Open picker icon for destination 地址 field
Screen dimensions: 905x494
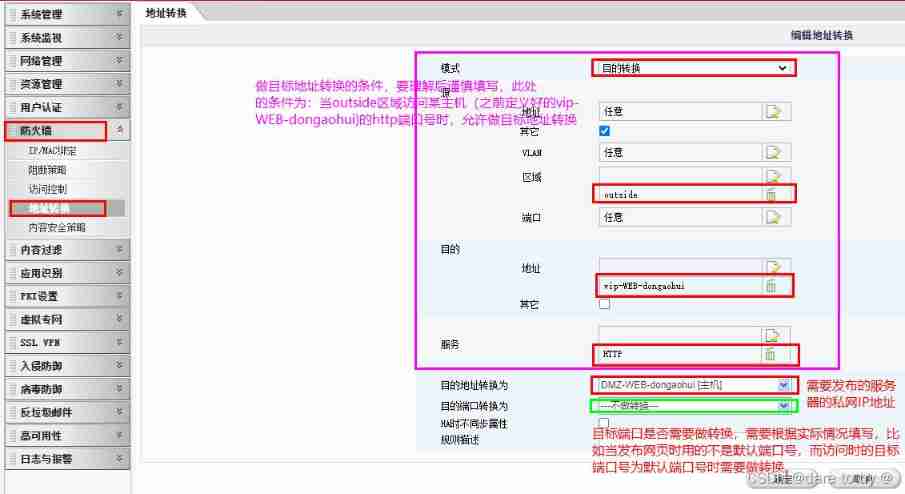point(773,266)
